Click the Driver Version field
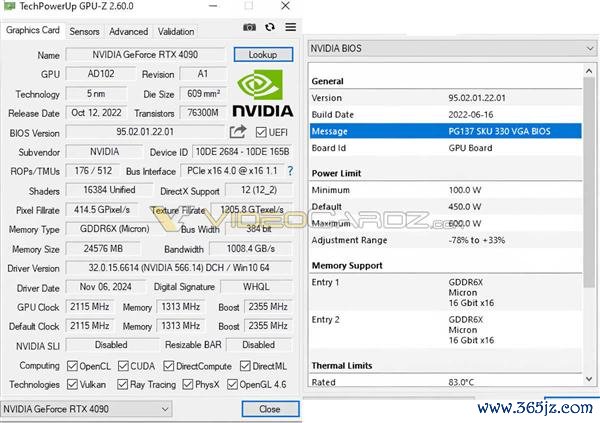The width and height of the screenshot is (600, 423). pos(179,268)
